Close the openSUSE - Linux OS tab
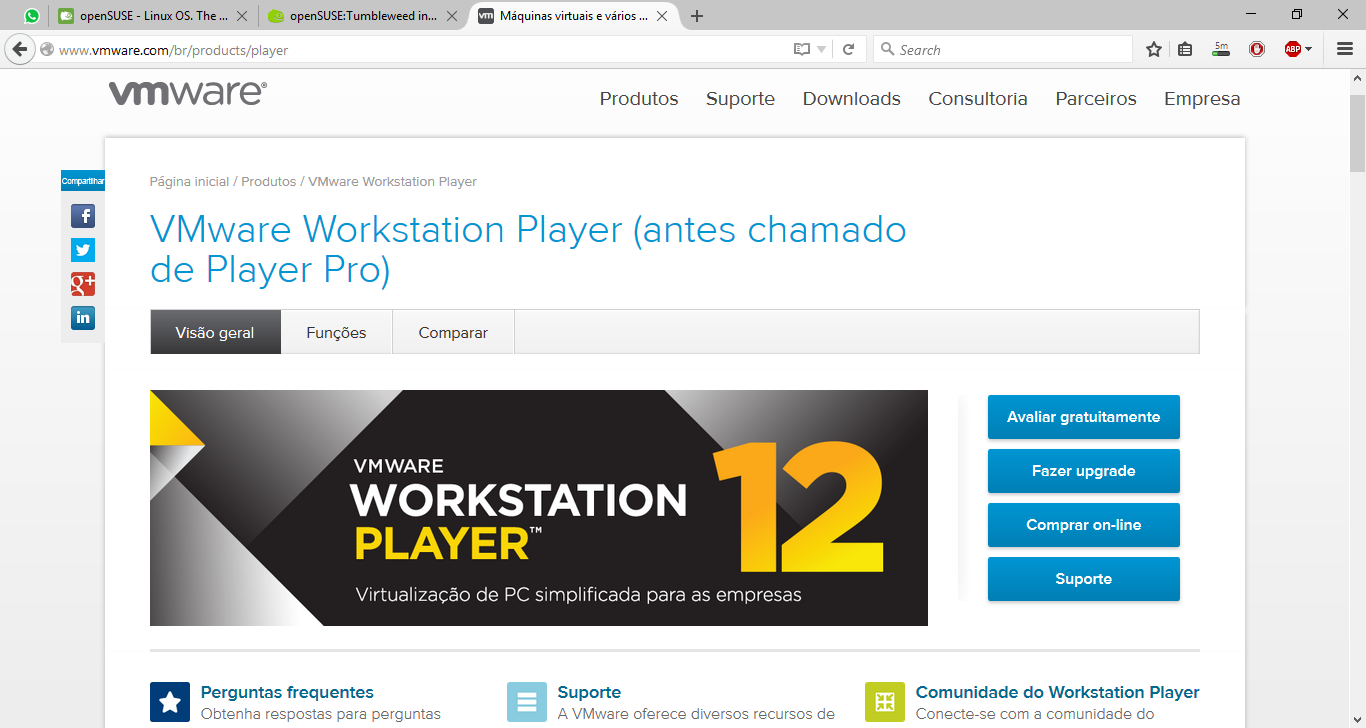The width and height of the screenshot is (1366, 728). [x=241, y=16]
